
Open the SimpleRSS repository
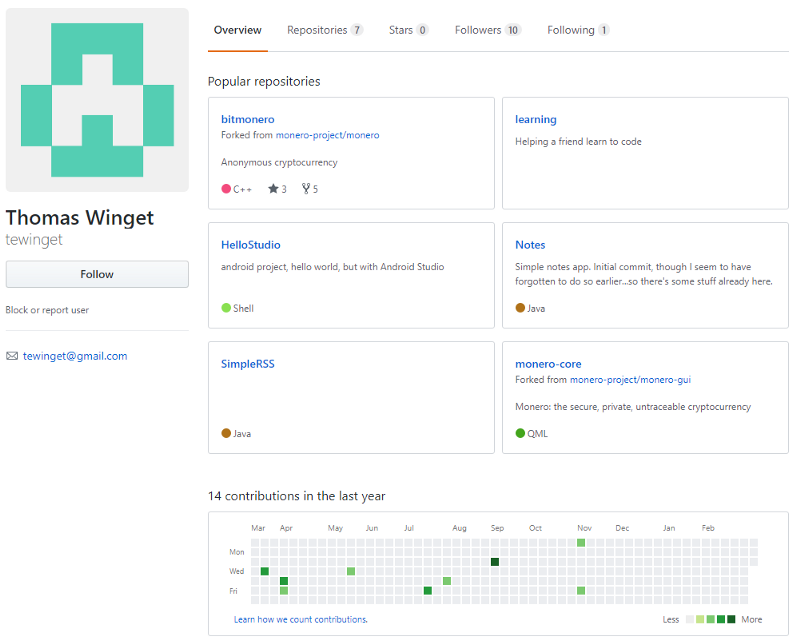click(247, 364)
